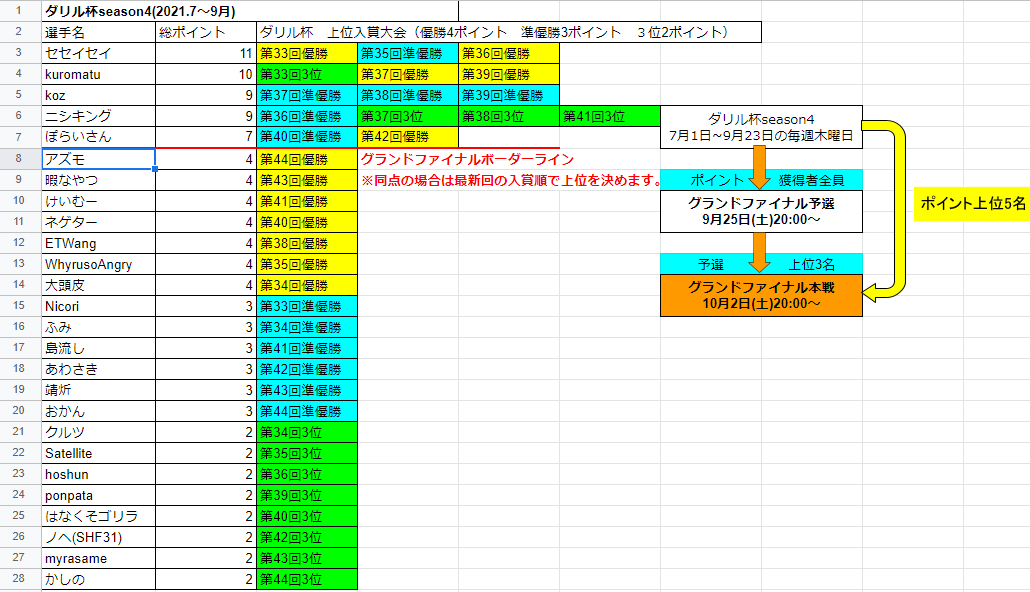Viewport: 1030px width, 592px height.
Task: Click the points total 10 for kuromatu
Action: [206, 74]
